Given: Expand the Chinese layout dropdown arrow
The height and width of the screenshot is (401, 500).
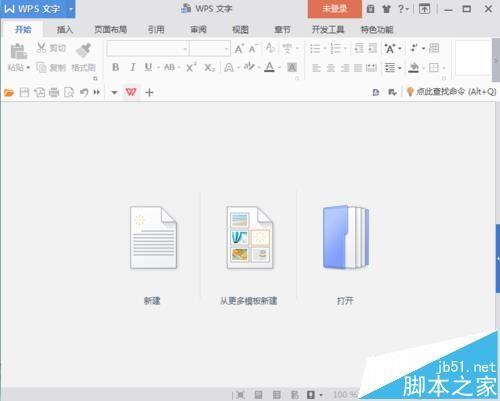Looking at the screenshot, I should 400,49.
